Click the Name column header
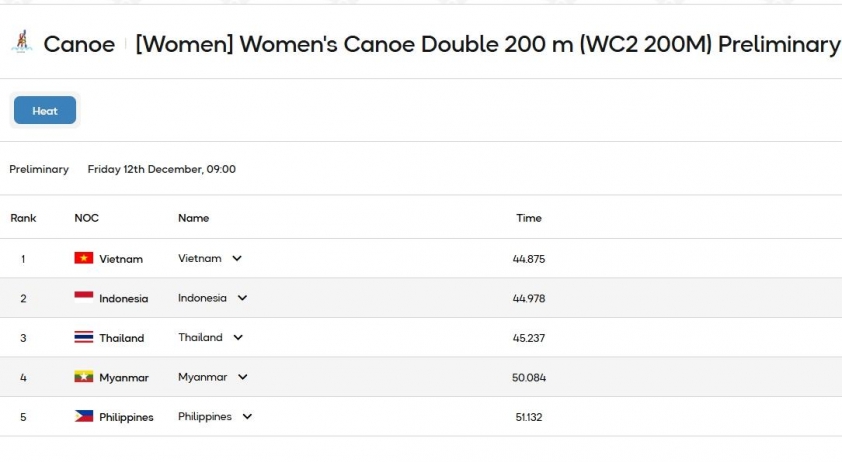 [194, 218]
